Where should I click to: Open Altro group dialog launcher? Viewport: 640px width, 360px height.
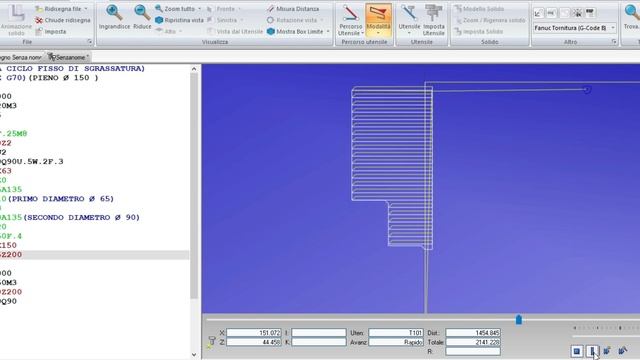pyautogui.click(x=613, y=42)
